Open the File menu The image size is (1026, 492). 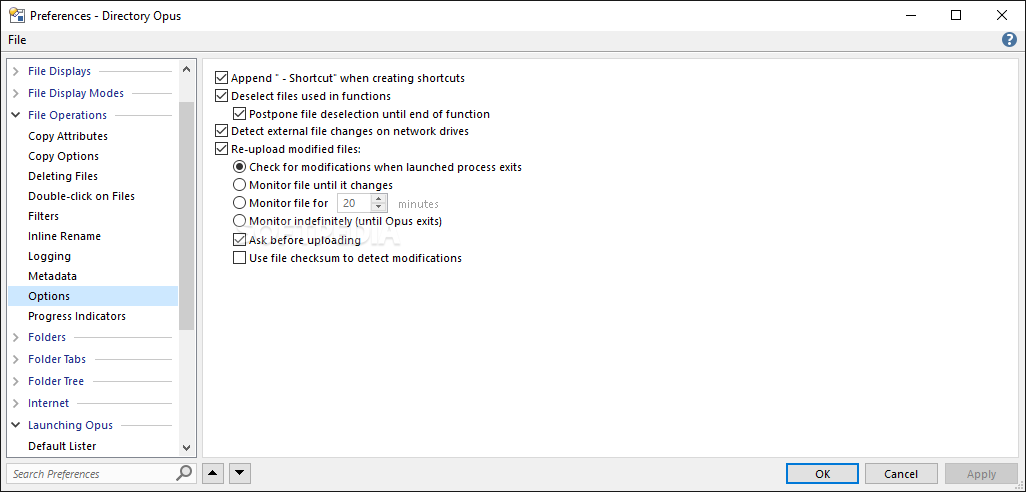coord(17,40)
